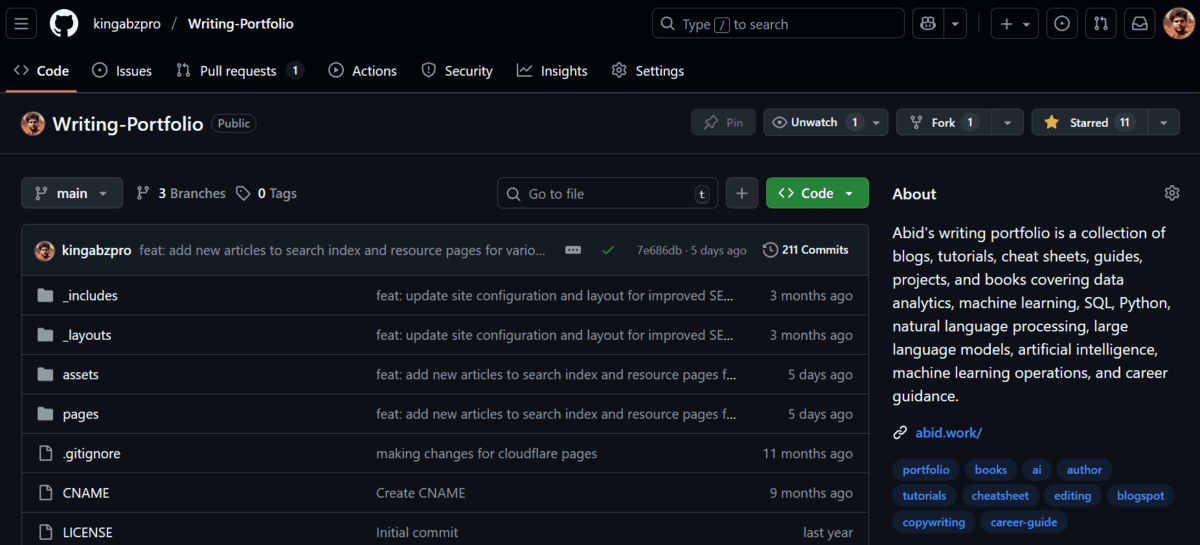The width and height of the screenshot is (1200, 545).
Task: Open Writing-Portfolio breadcrumb link
Action: [x=241, y=24]
